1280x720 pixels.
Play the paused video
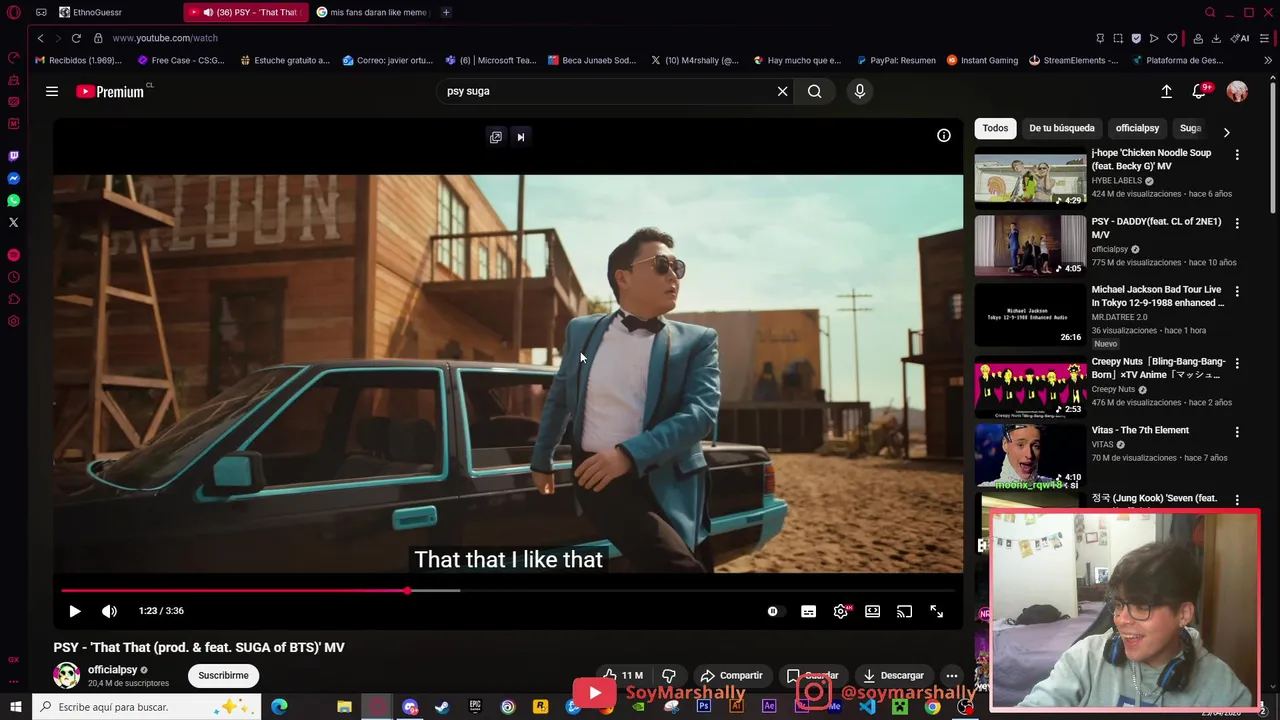(75, 611)
